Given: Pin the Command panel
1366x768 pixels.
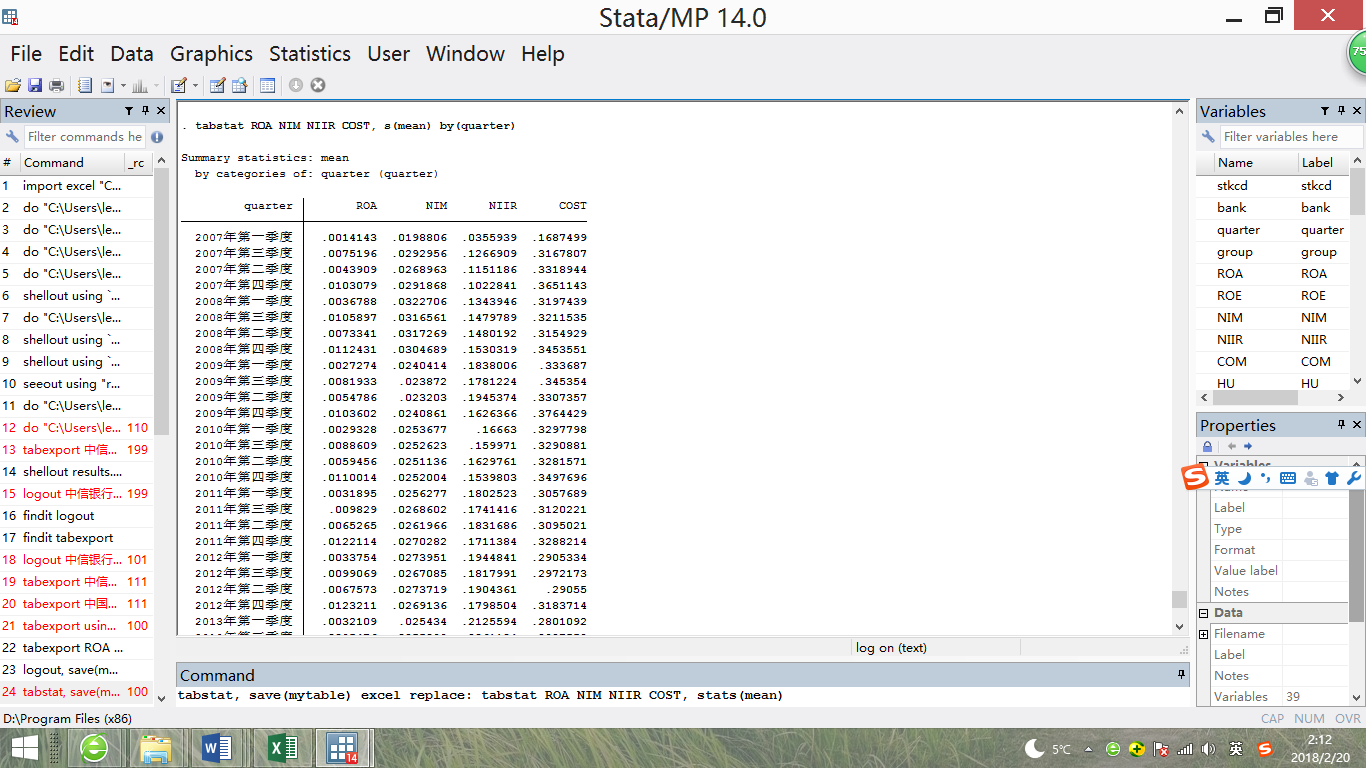Looking at the screenshot, I should click(1181, 675).
